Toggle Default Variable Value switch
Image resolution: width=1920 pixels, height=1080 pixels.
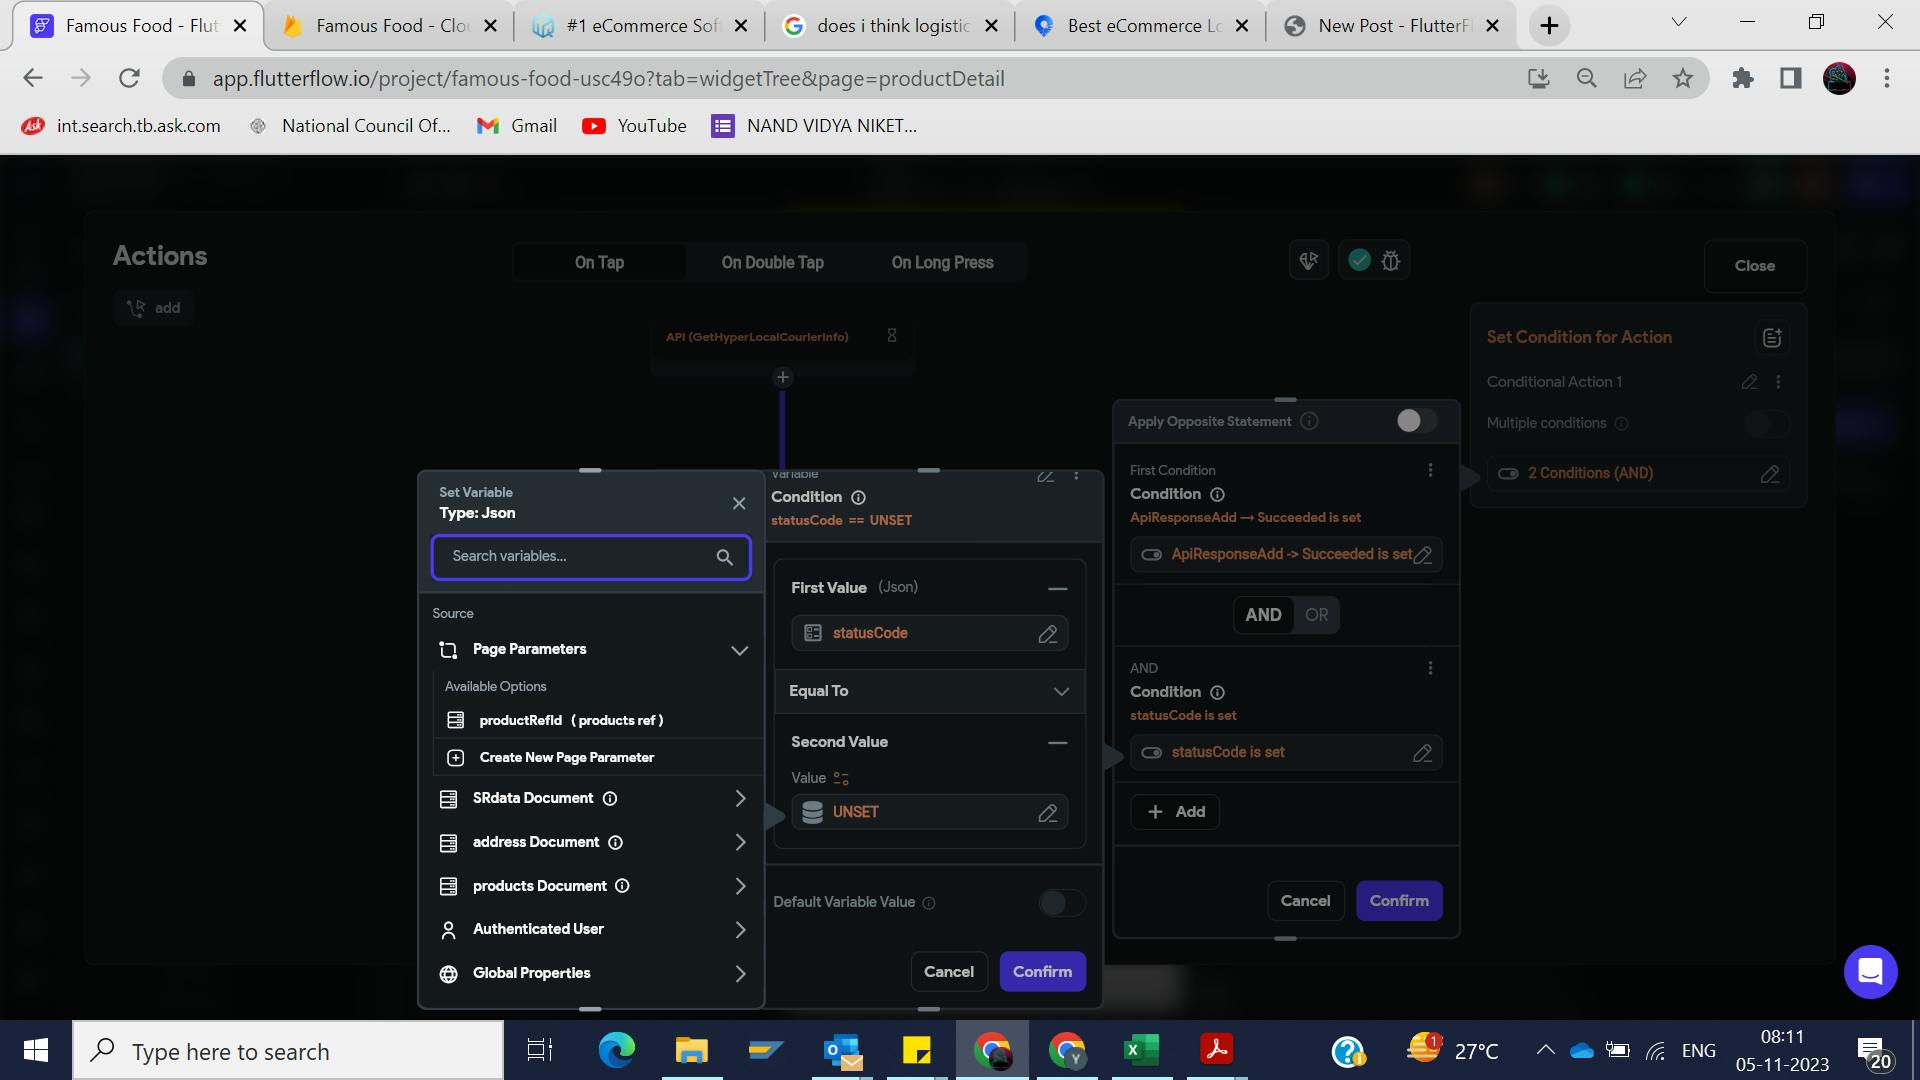point(1061,903)
